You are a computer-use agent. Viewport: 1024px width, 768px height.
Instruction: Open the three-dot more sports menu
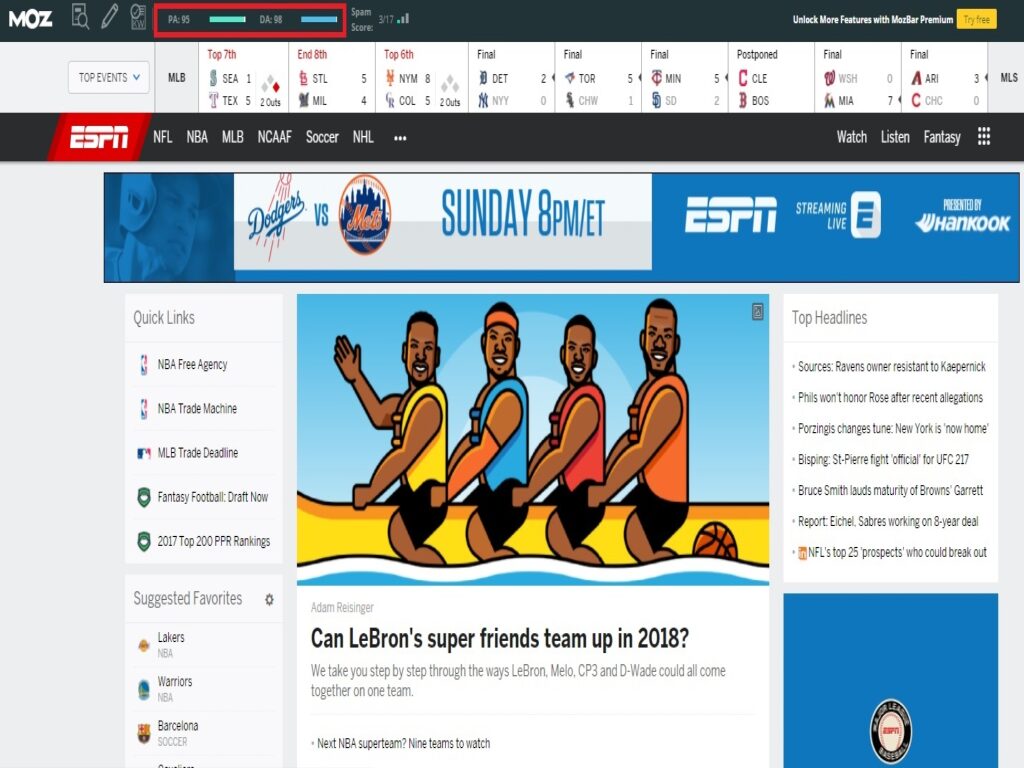coord(400,138)
